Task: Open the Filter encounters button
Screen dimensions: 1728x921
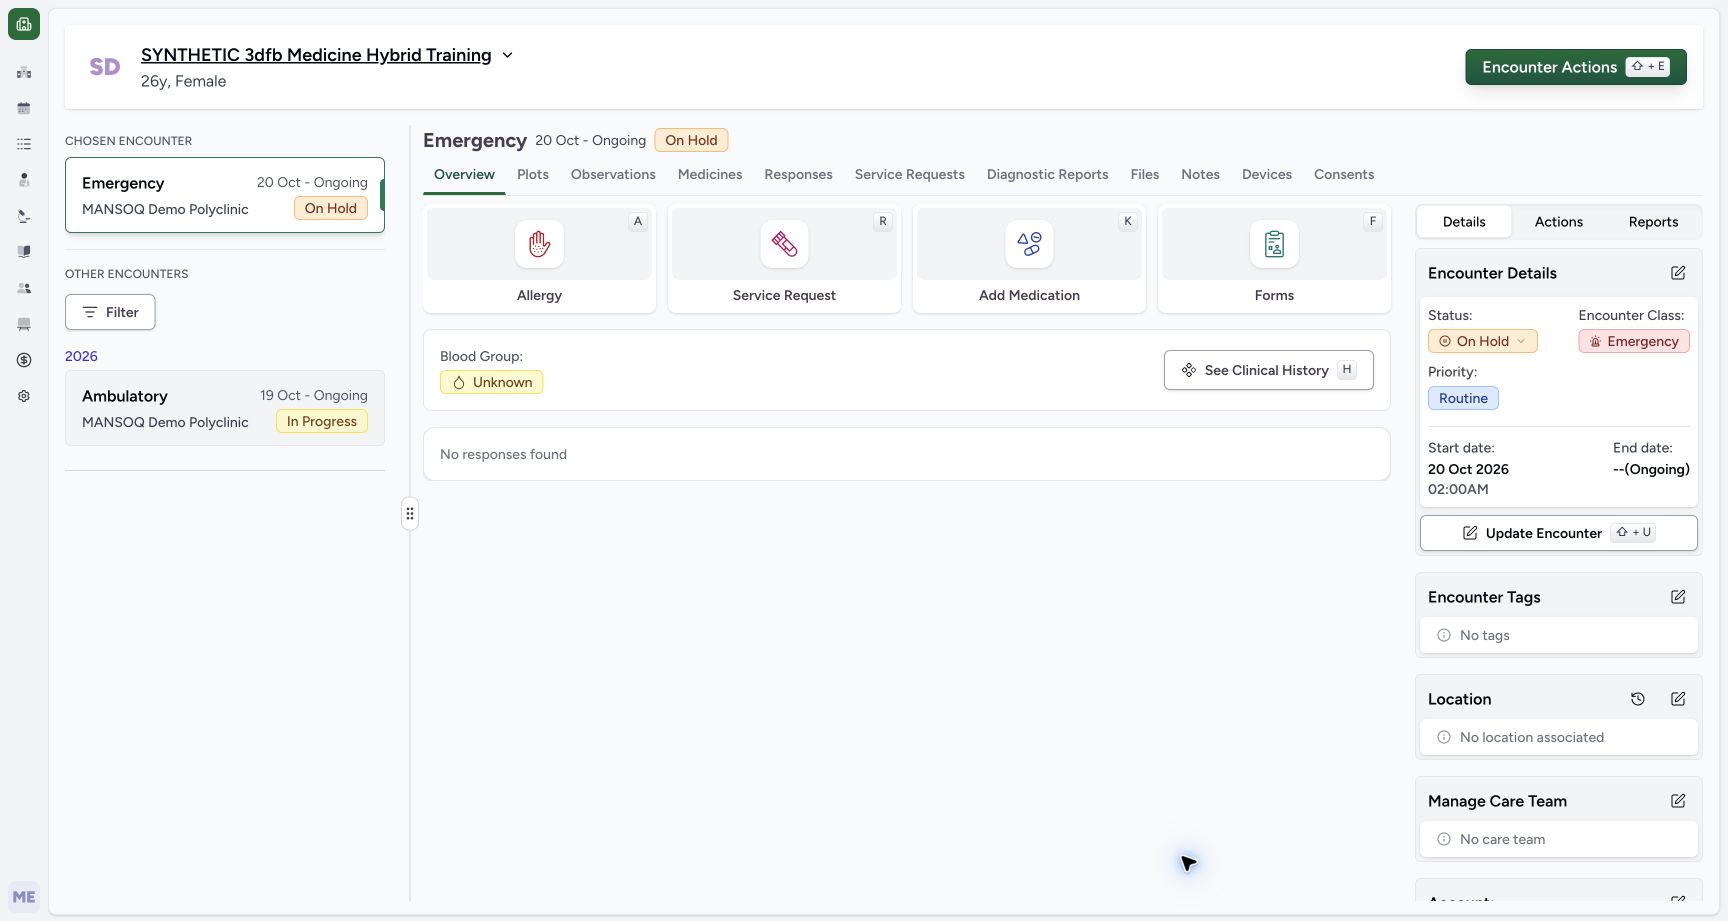Action: [x=110, y=312]
